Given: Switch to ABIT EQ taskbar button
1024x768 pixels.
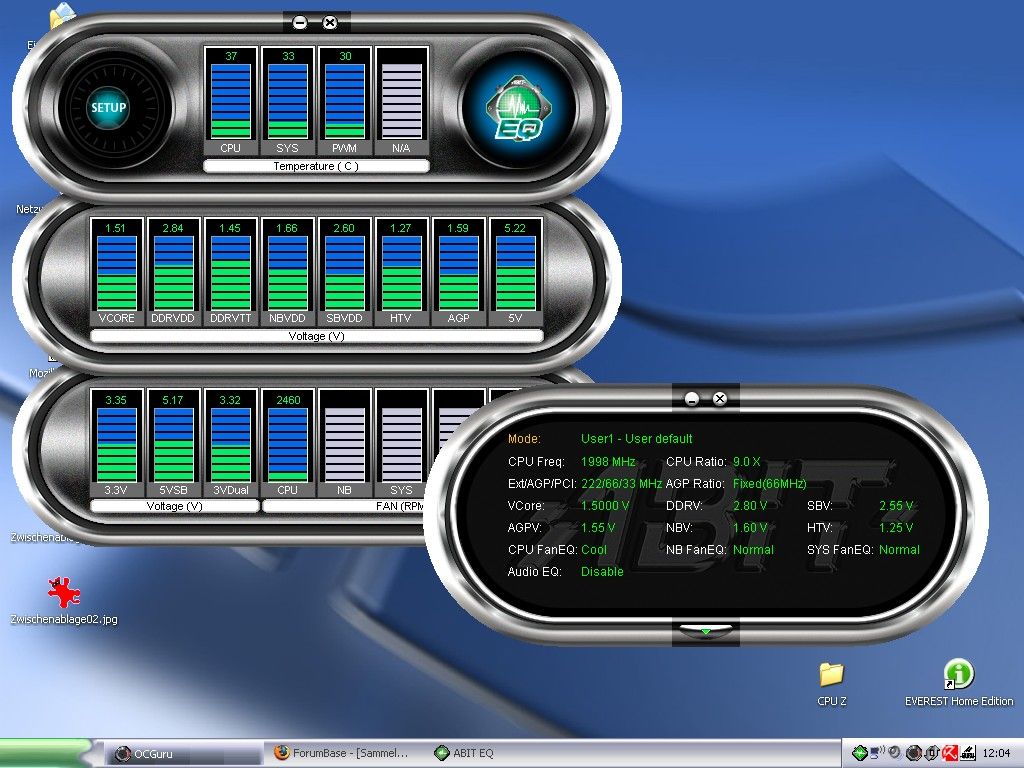Looking at the screenshot, I should point(464,754).
